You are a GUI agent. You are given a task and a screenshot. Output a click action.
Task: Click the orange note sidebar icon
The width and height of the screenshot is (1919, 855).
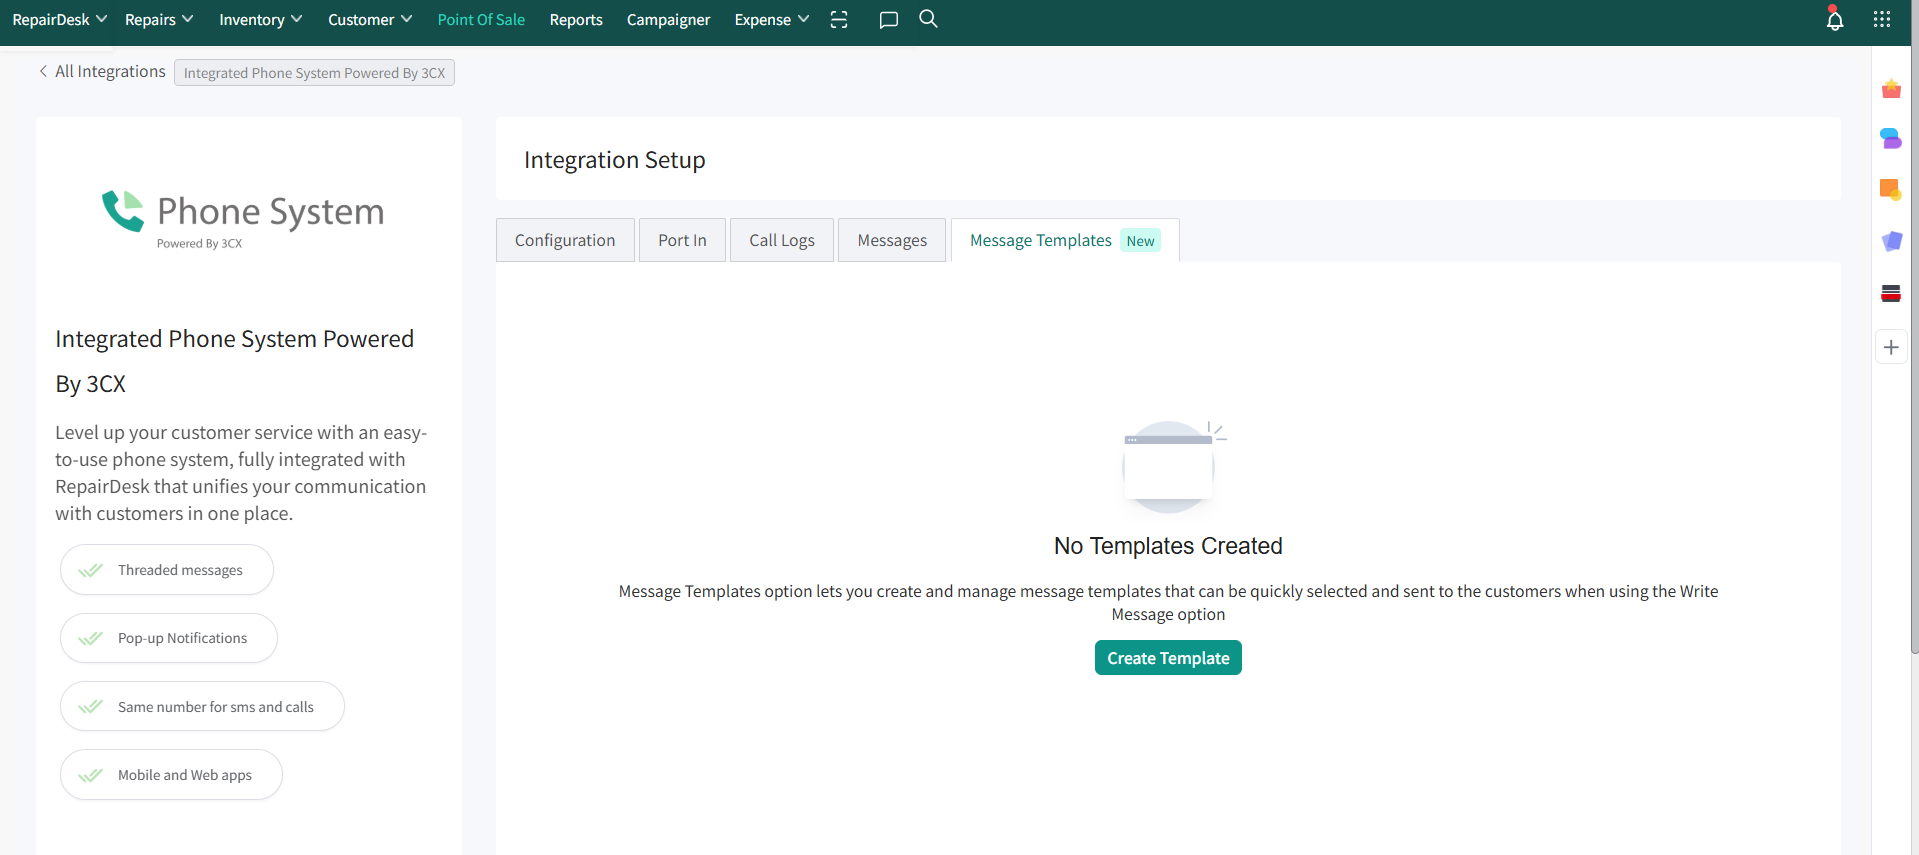[1891, 190]
